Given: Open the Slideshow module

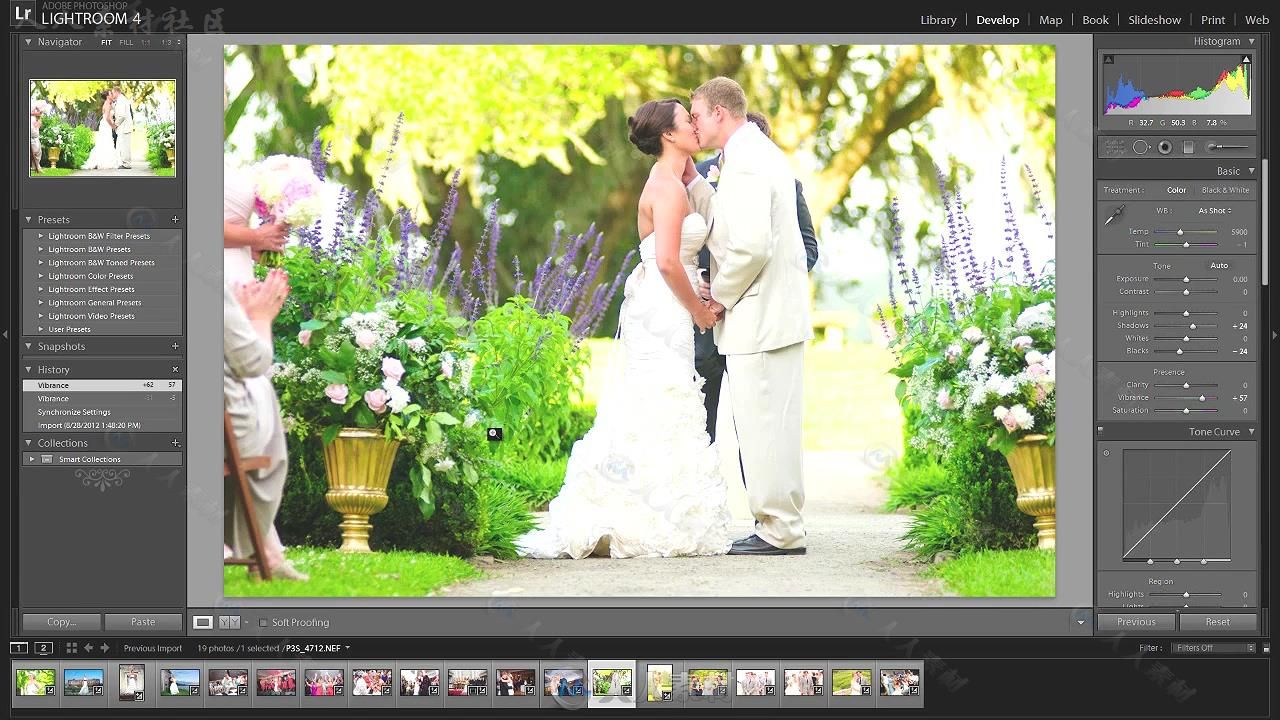Looking at the screenshot, I should pyautogui.click(x=1154, y=19).
